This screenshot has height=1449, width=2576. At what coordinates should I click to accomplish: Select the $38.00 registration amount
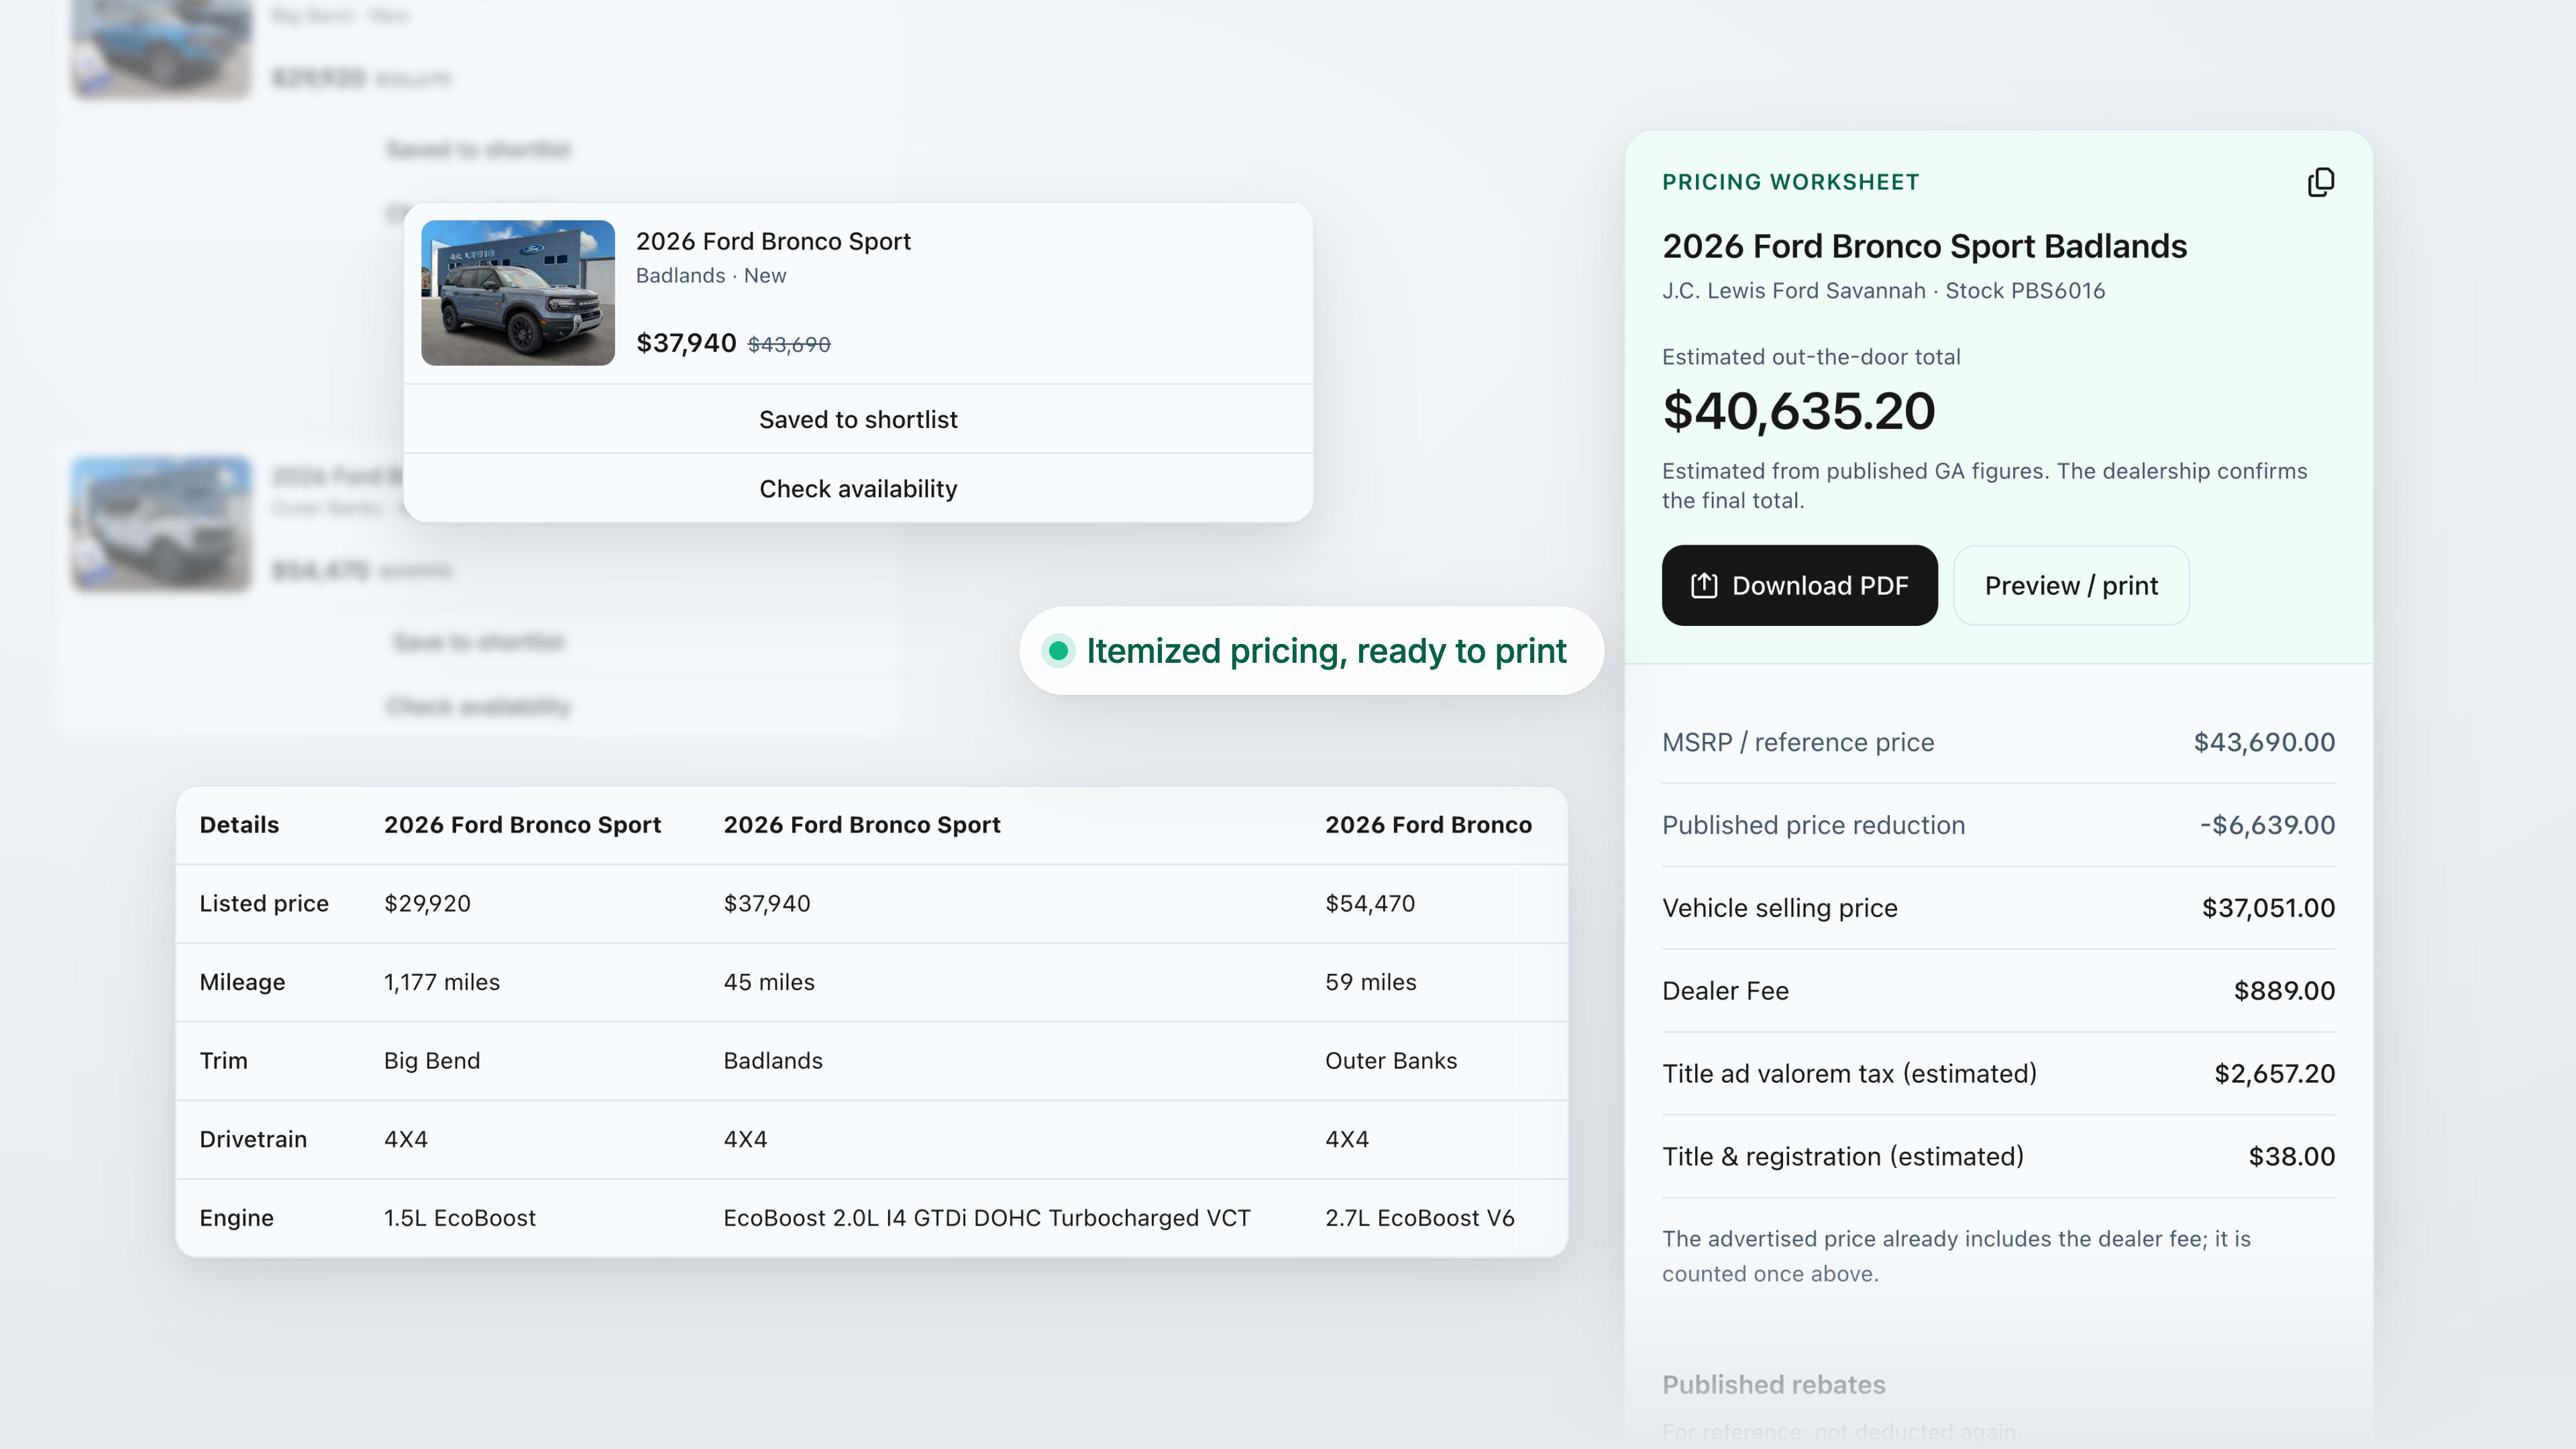point(2291,1157)
